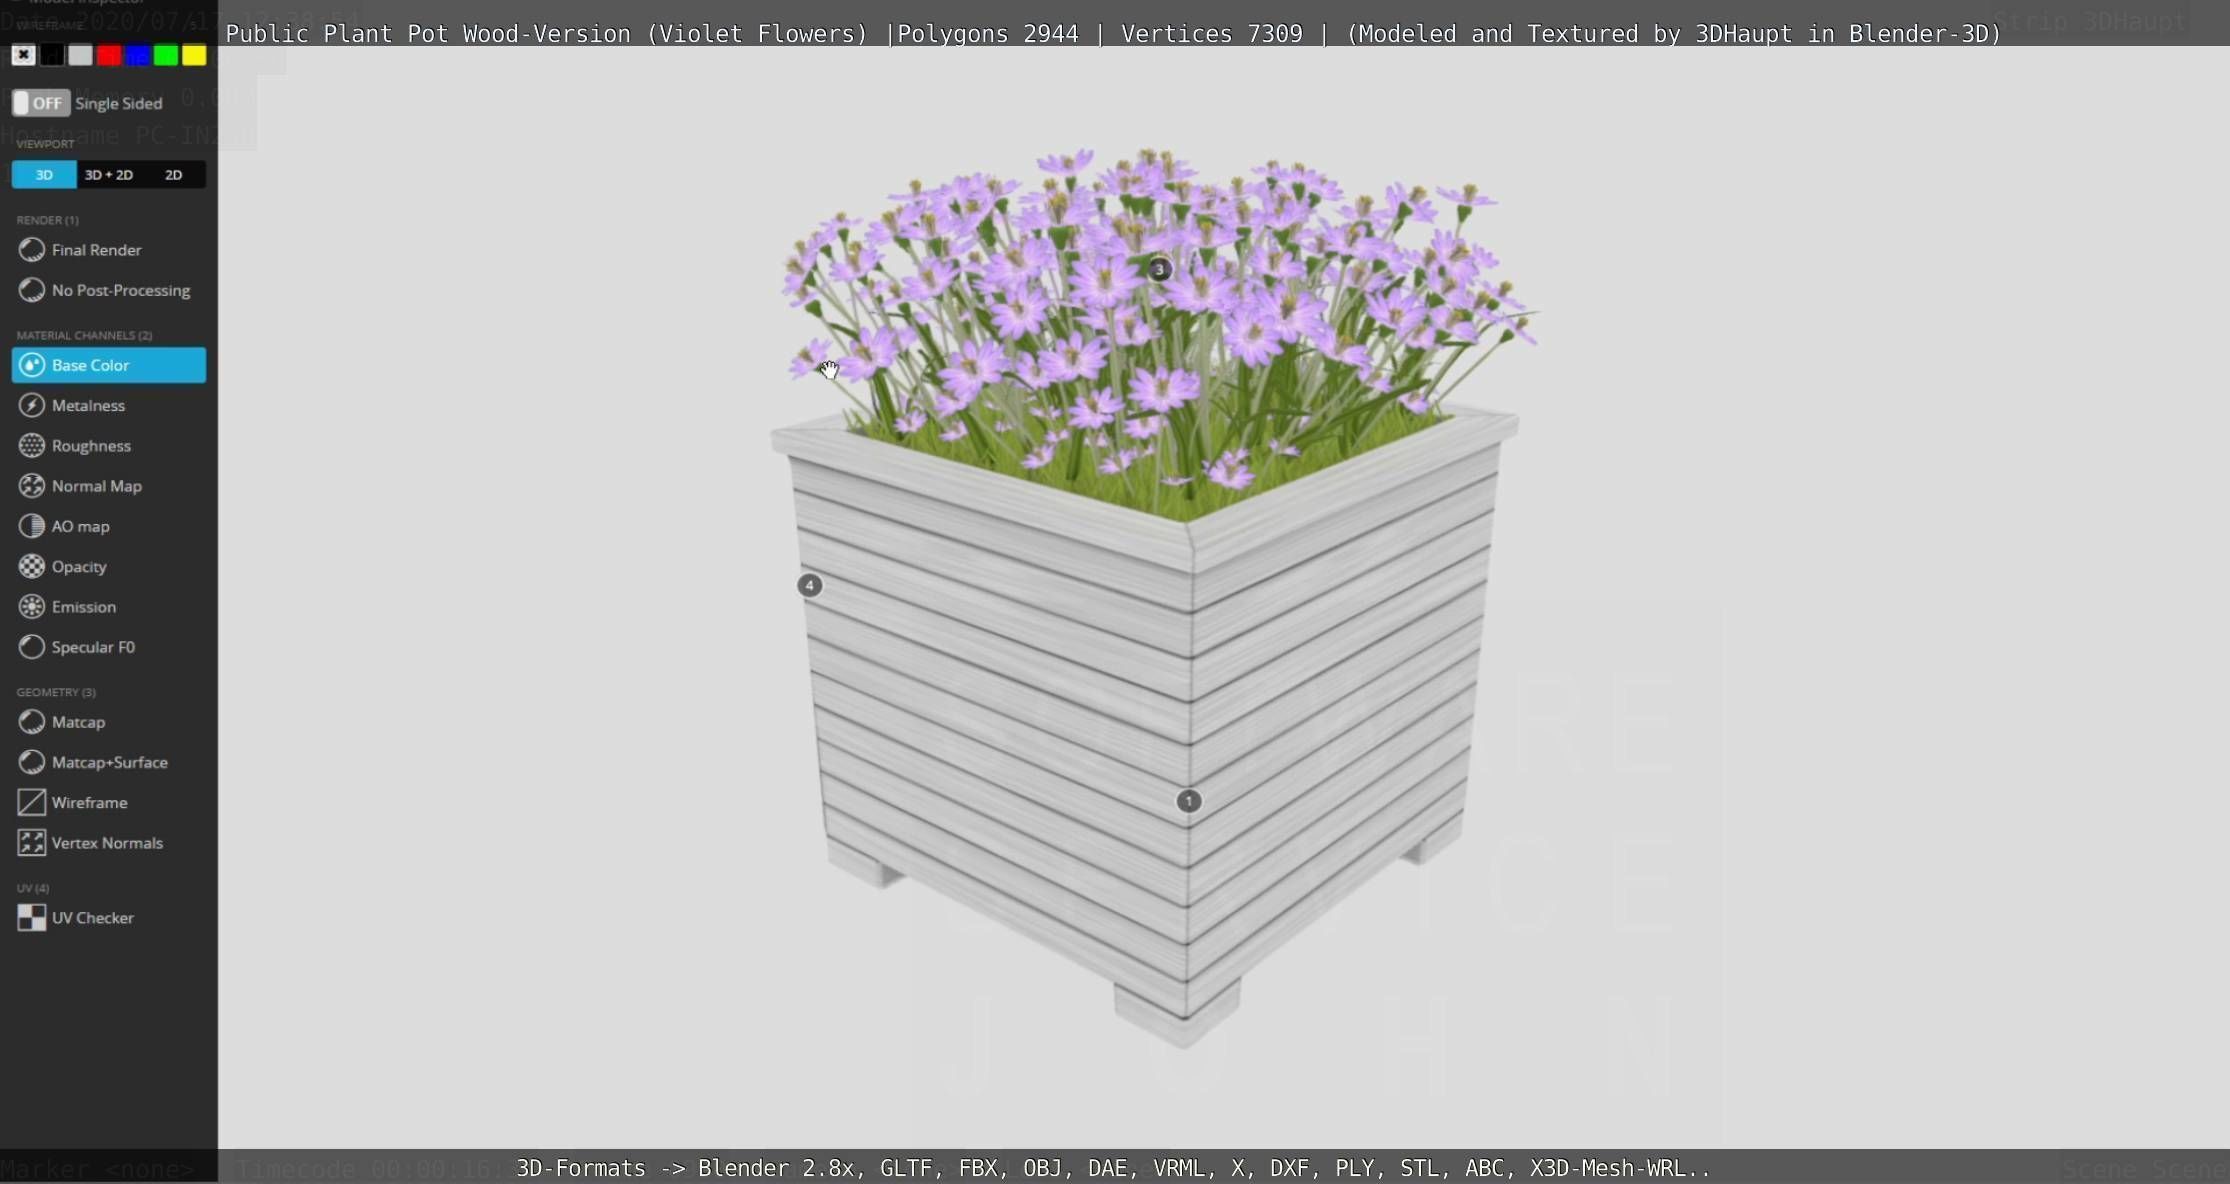The height and width of the screenshot is (1184, 2230).
Task: Select the Specular F0 icon
Action: pyautogui.click(x=32, y=647)
